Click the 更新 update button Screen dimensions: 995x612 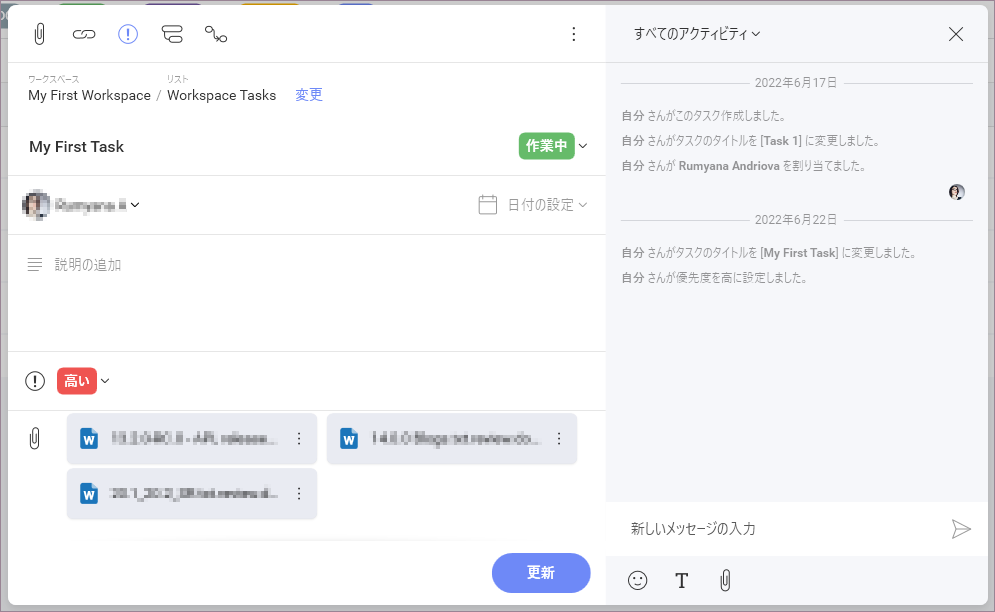click(x=541, y=573)
